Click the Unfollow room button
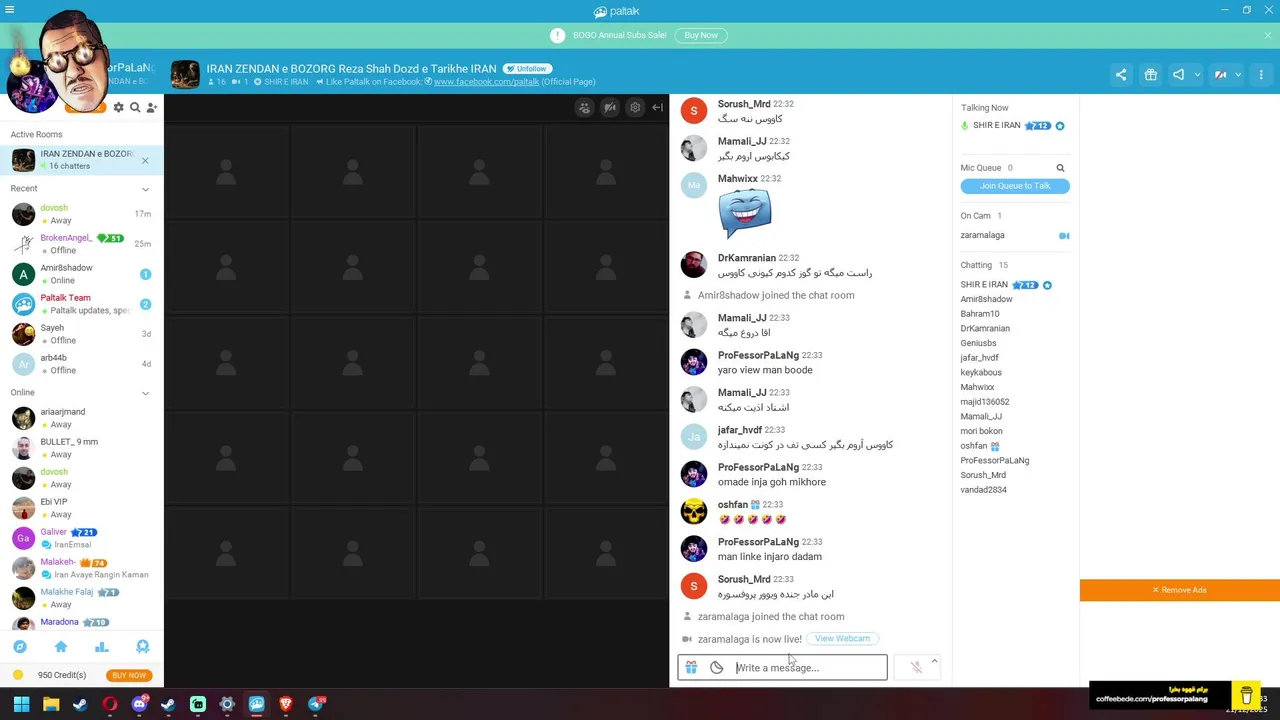The image size is (1280, 720). coord(527,69)
